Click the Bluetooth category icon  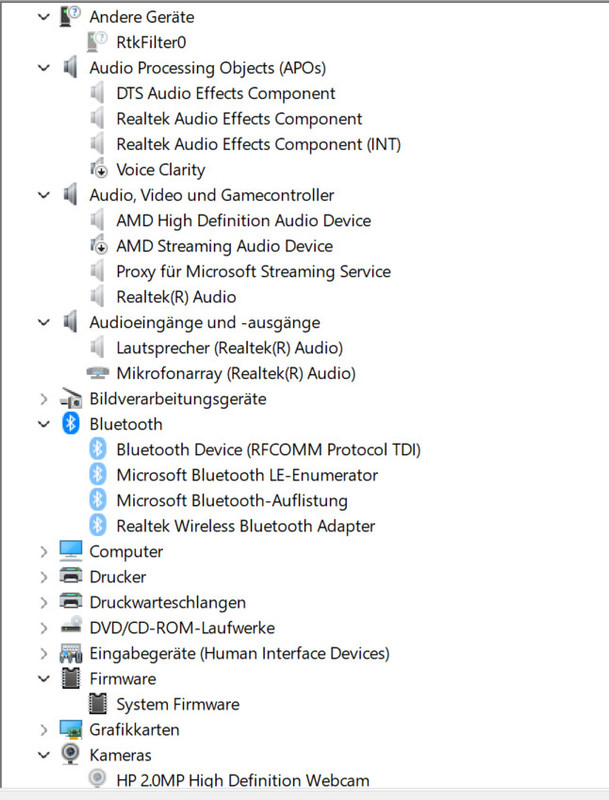click(x=71, y=423)
